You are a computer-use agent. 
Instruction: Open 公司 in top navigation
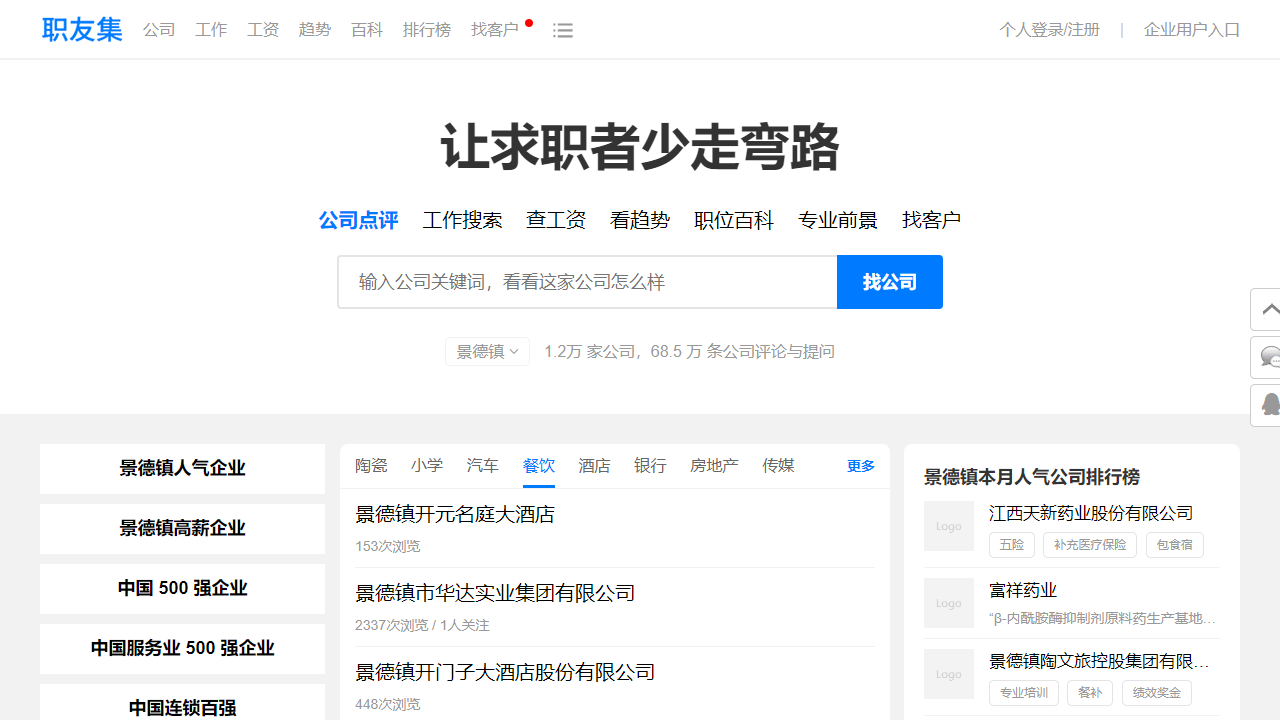point(159,30)
